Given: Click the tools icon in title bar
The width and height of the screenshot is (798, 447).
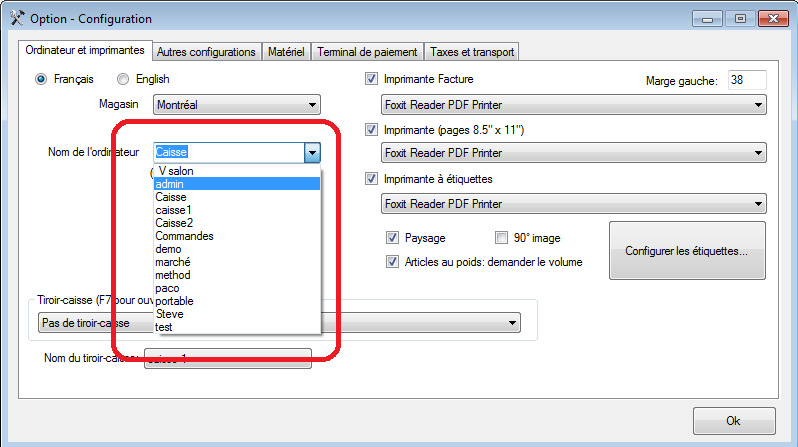Looking at the screenshot, I should 17,18.
